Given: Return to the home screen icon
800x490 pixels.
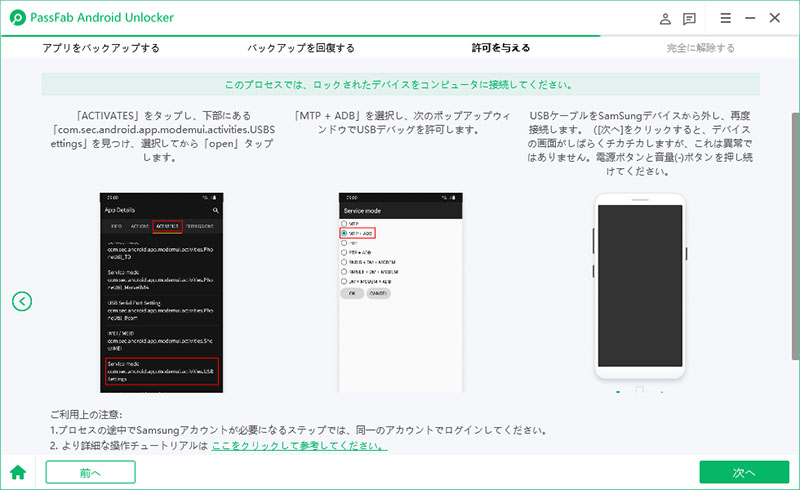Looking at the screenshot, I should coord(18,472).
